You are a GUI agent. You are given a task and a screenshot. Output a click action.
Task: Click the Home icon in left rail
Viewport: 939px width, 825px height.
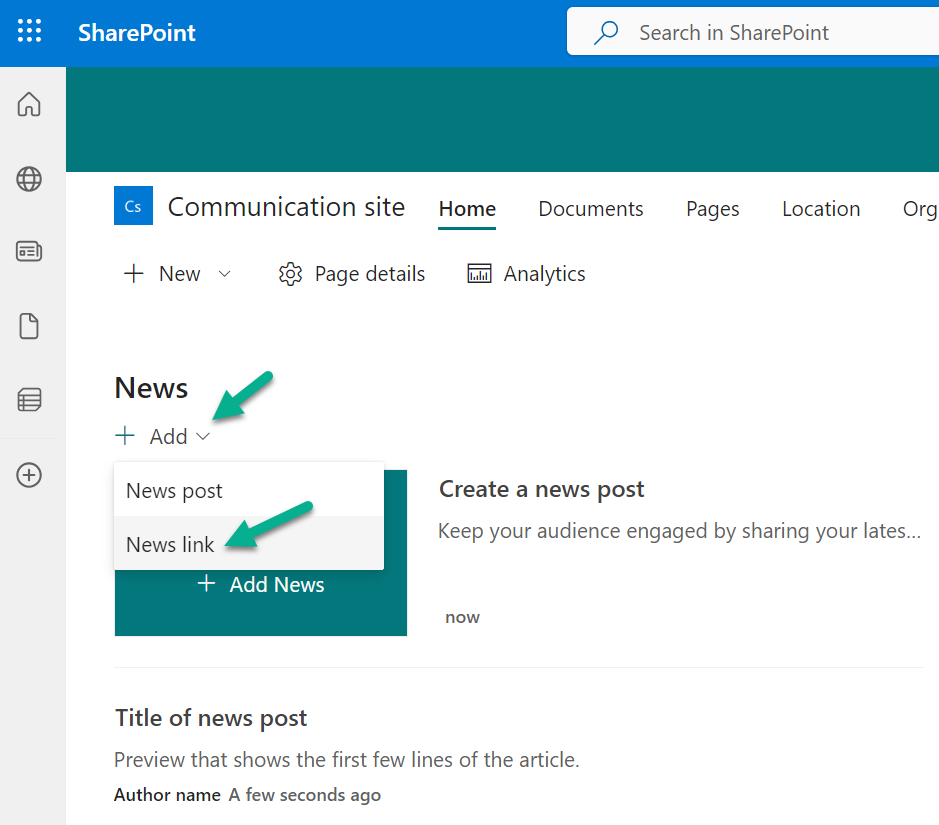29,104
